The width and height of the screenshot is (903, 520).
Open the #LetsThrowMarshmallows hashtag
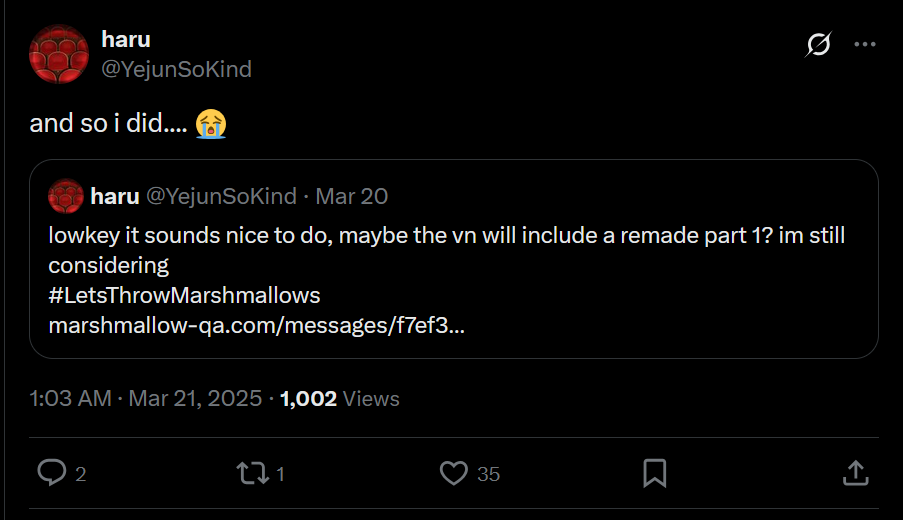point(184,295)
